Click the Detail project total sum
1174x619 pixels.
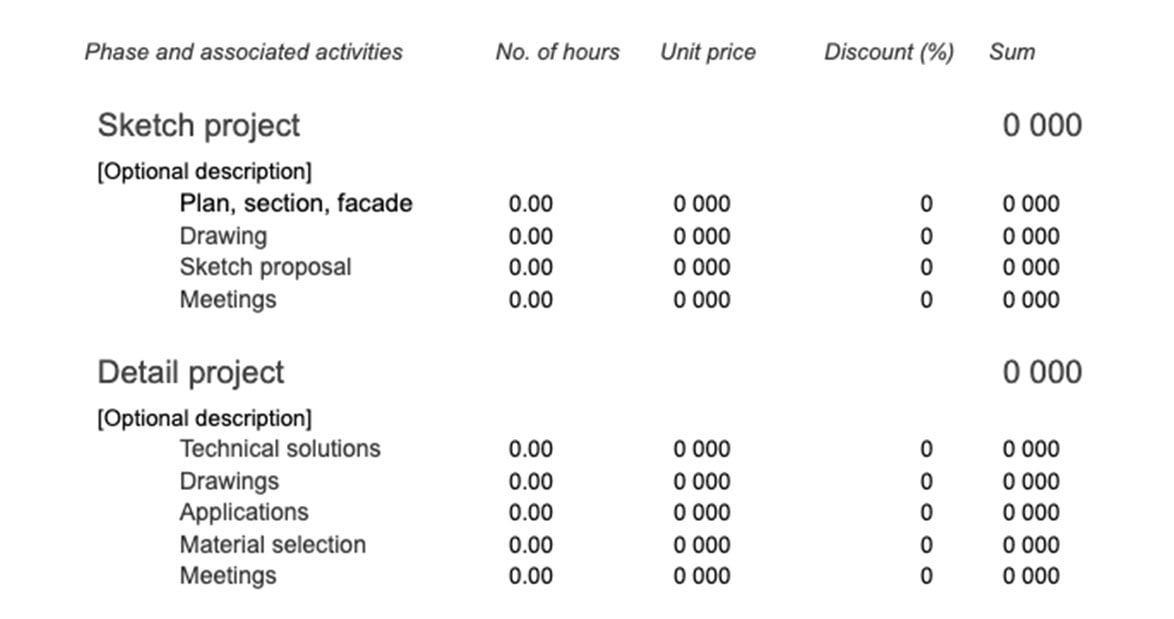pyautogui.click(x=1042, y=372)
